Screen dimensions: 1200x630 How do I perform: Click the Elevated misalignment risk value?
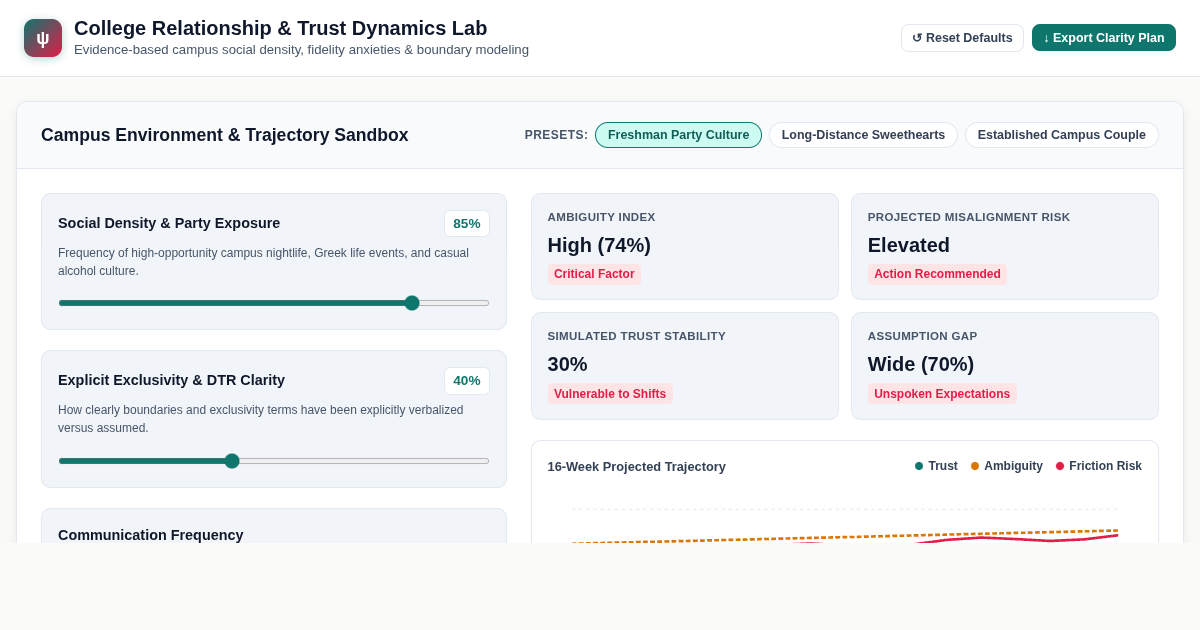coord(909,245)
